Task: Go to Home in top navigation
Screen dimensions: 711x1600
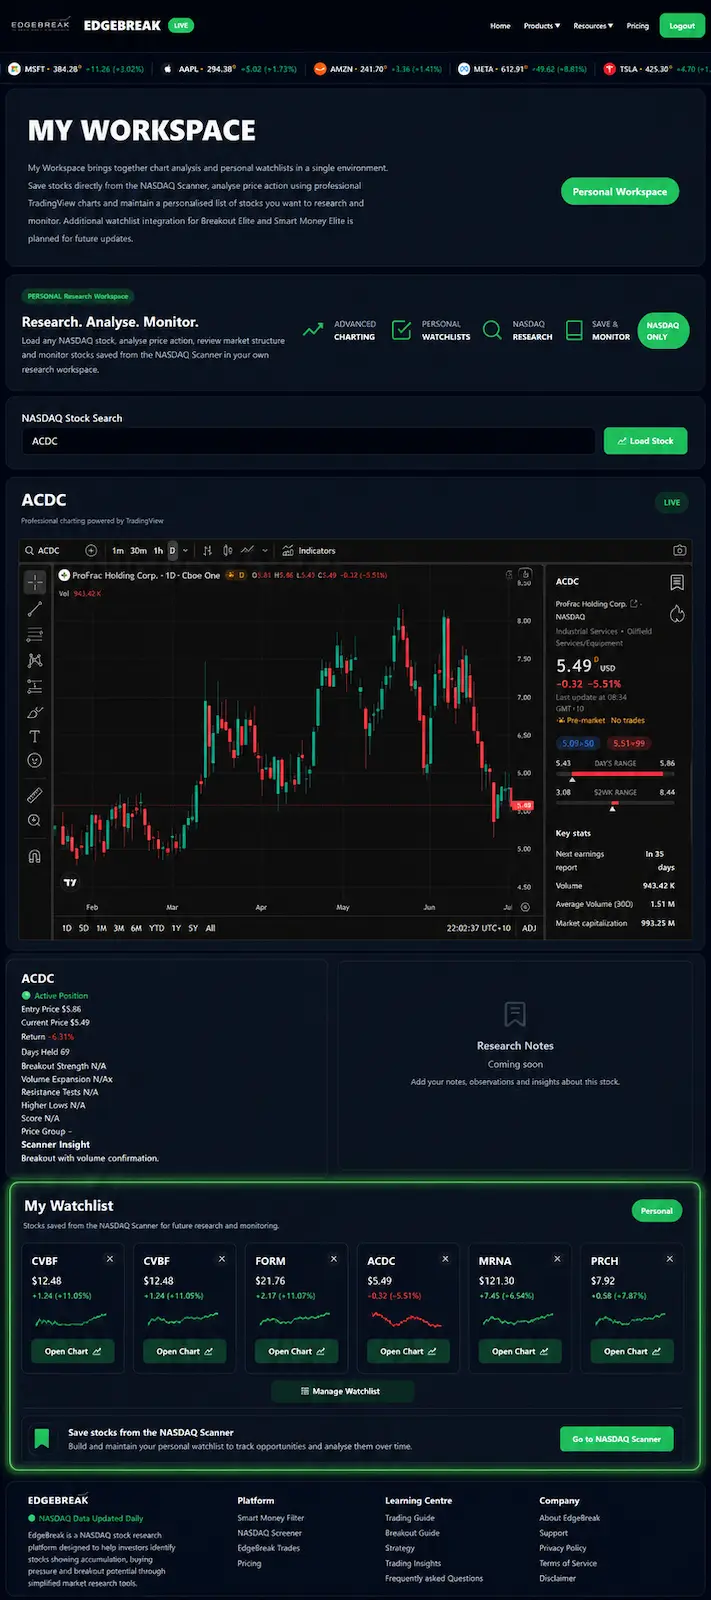Action: click(x=500, y=26)
